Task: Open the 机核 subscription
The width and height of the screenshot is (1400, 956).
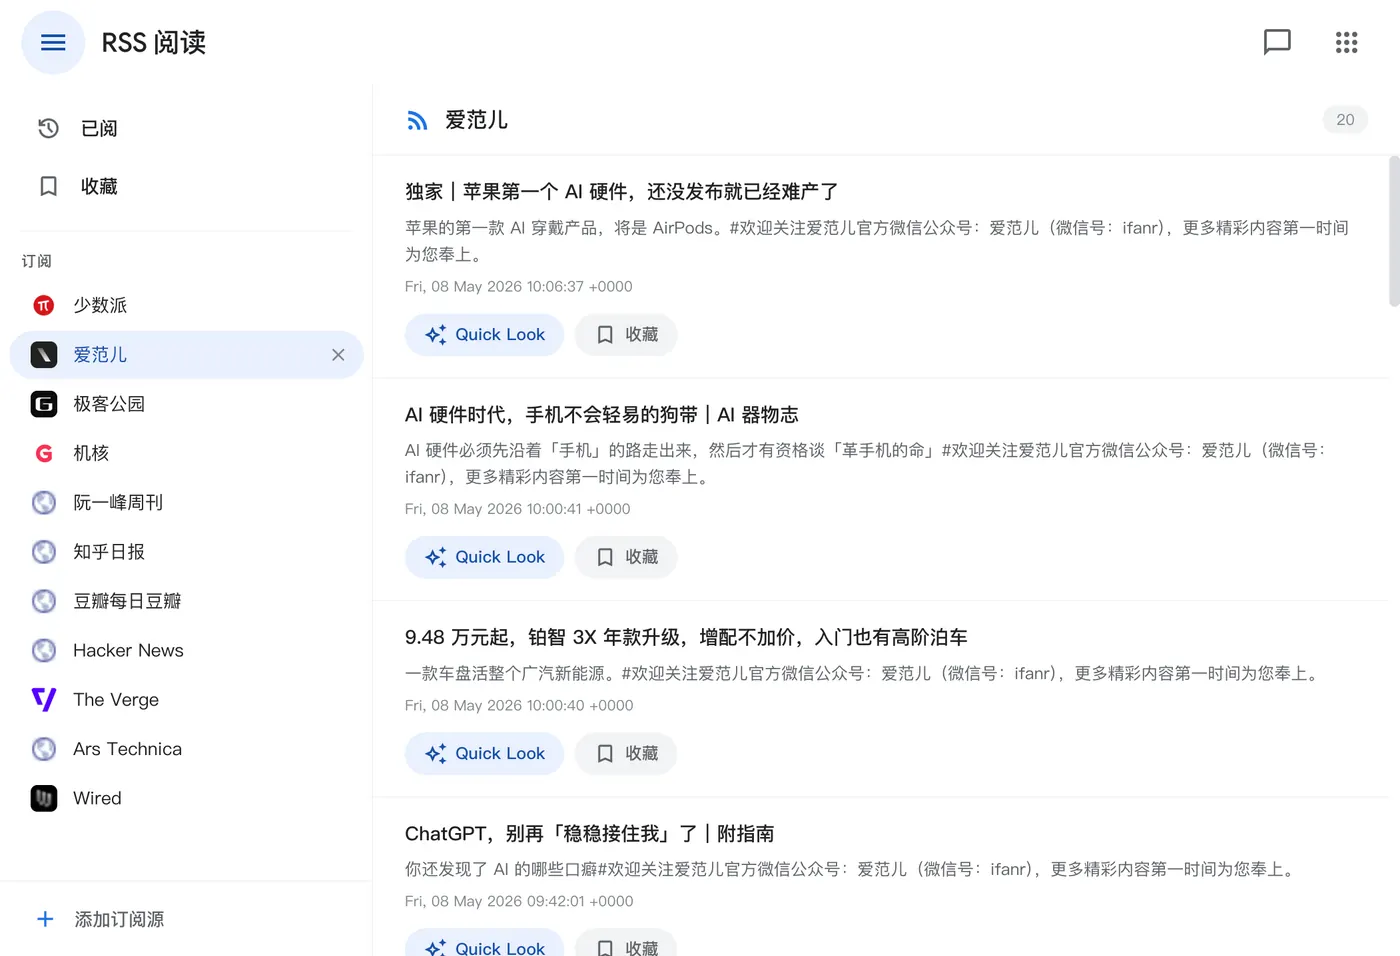Action: click(186, 453)
